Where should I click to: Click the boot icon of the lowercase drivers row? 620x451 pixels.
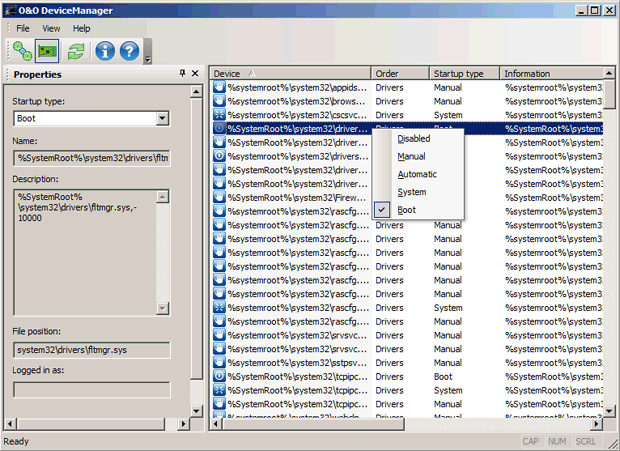click(x=219, y=156)
